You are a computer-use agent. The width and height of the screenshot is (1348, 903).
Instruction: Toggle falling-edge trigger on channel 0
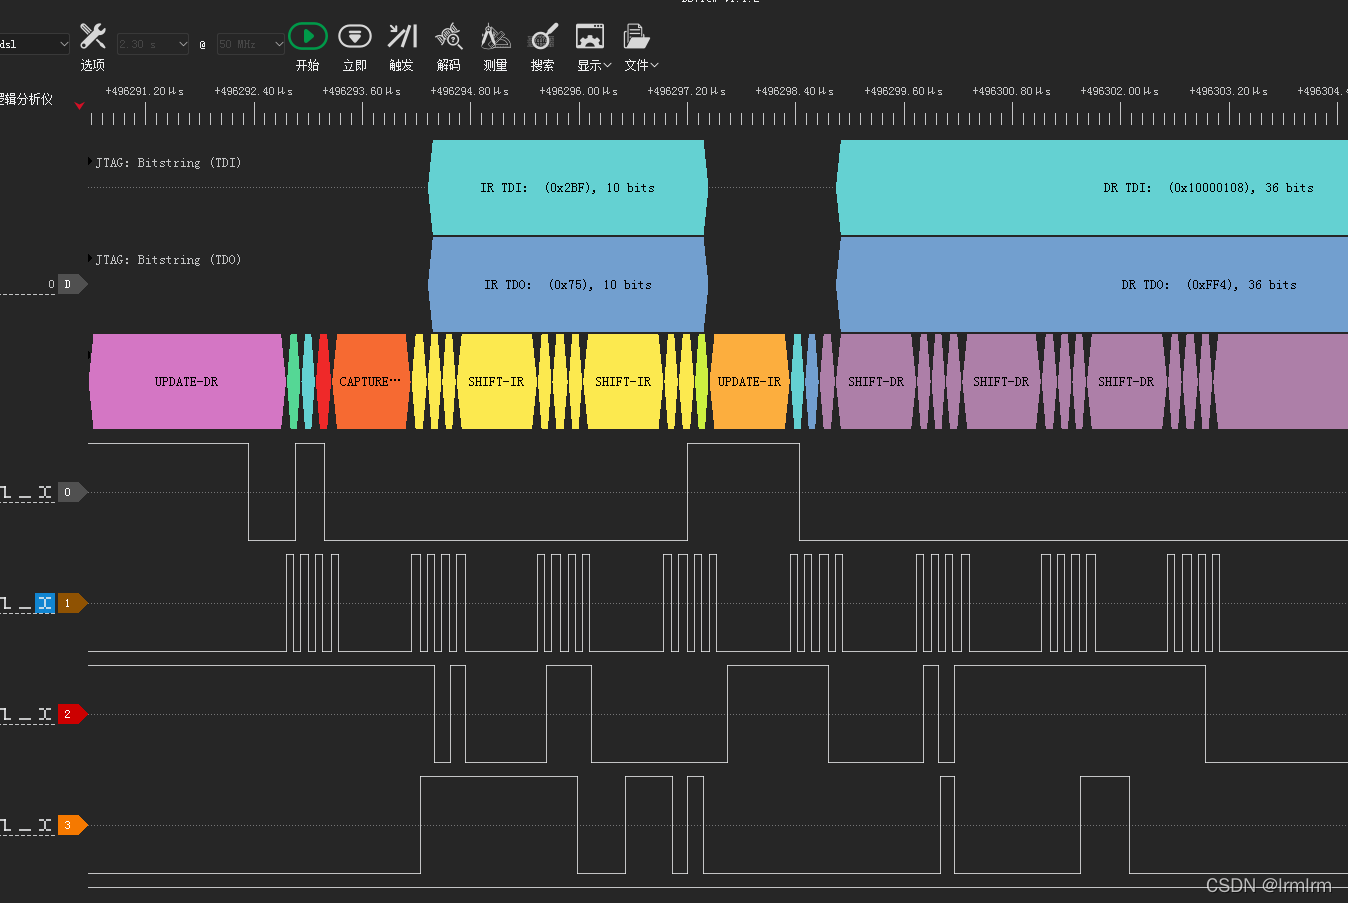6,492
